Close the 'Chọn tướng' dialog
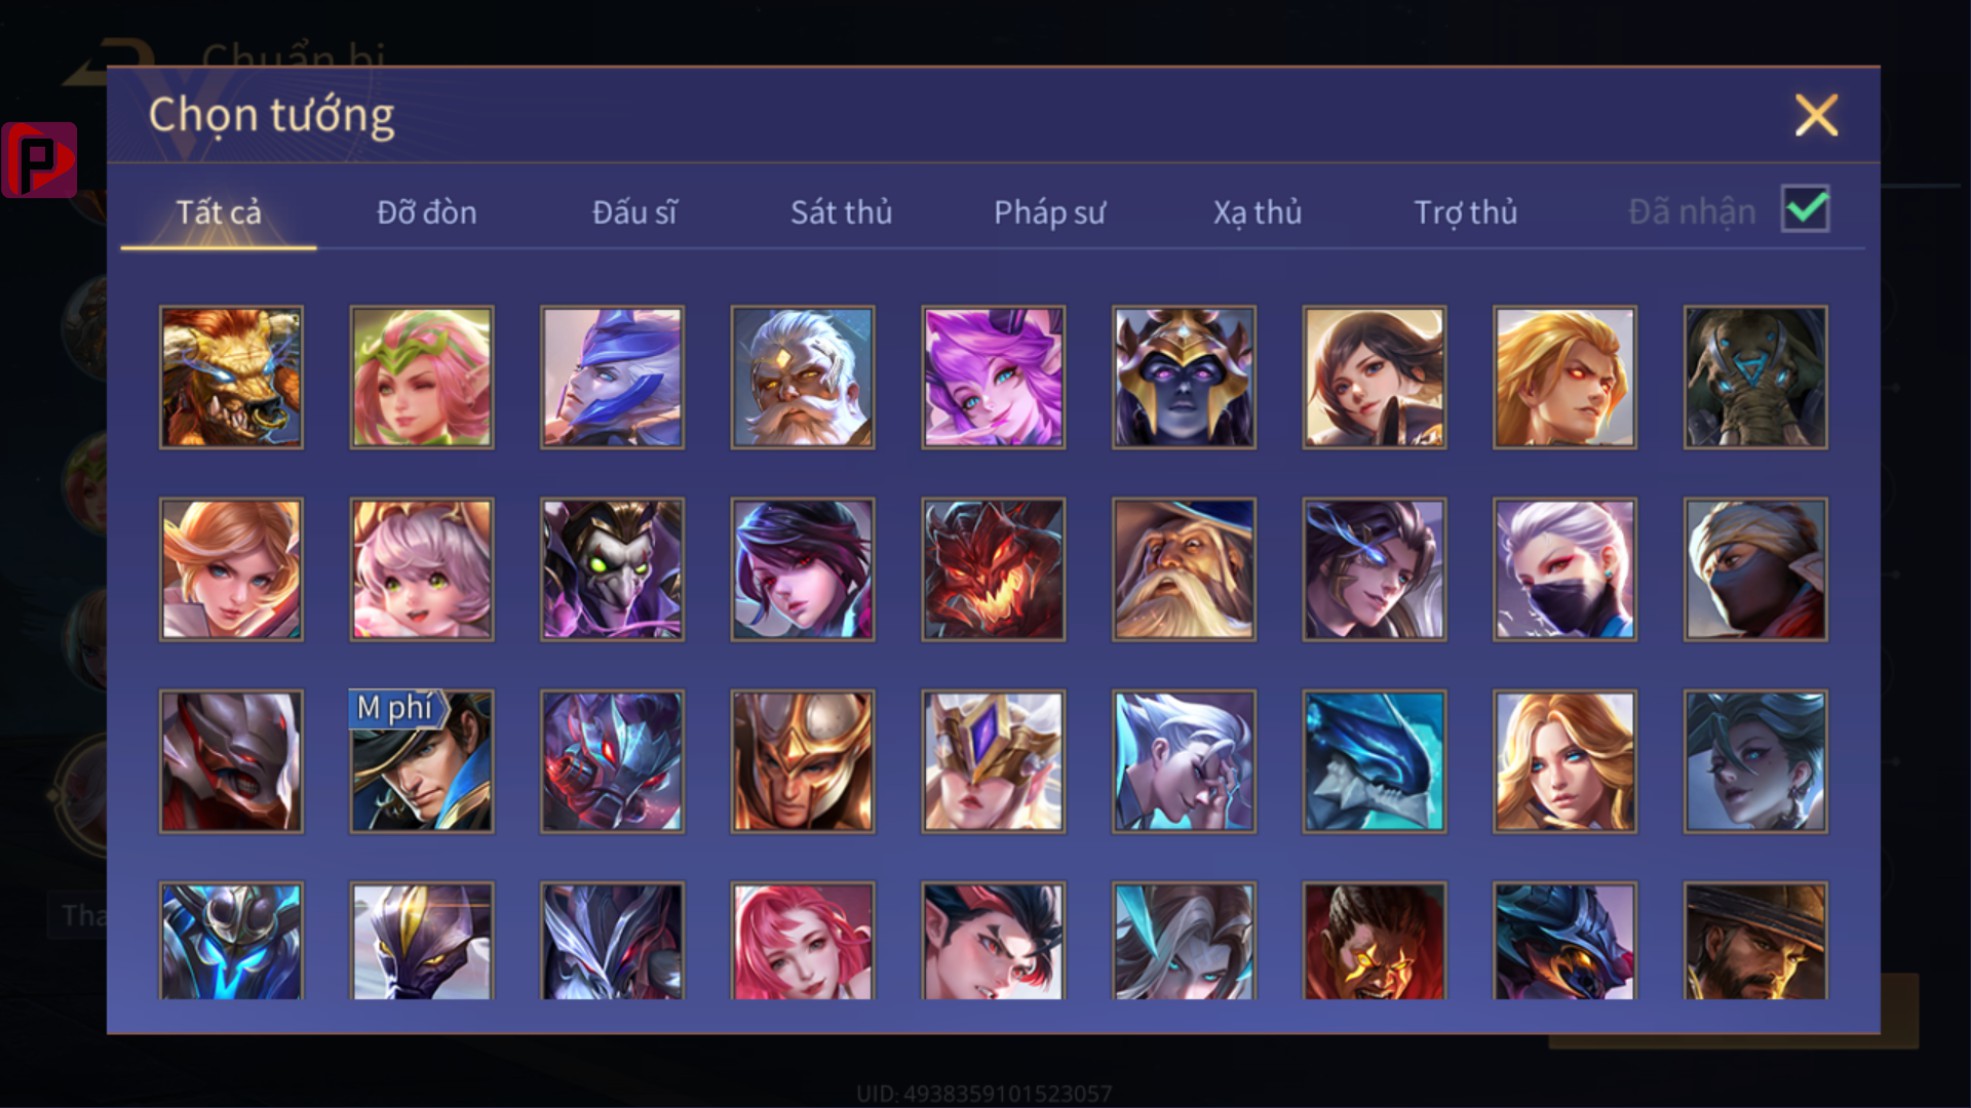 (1816, 115)
